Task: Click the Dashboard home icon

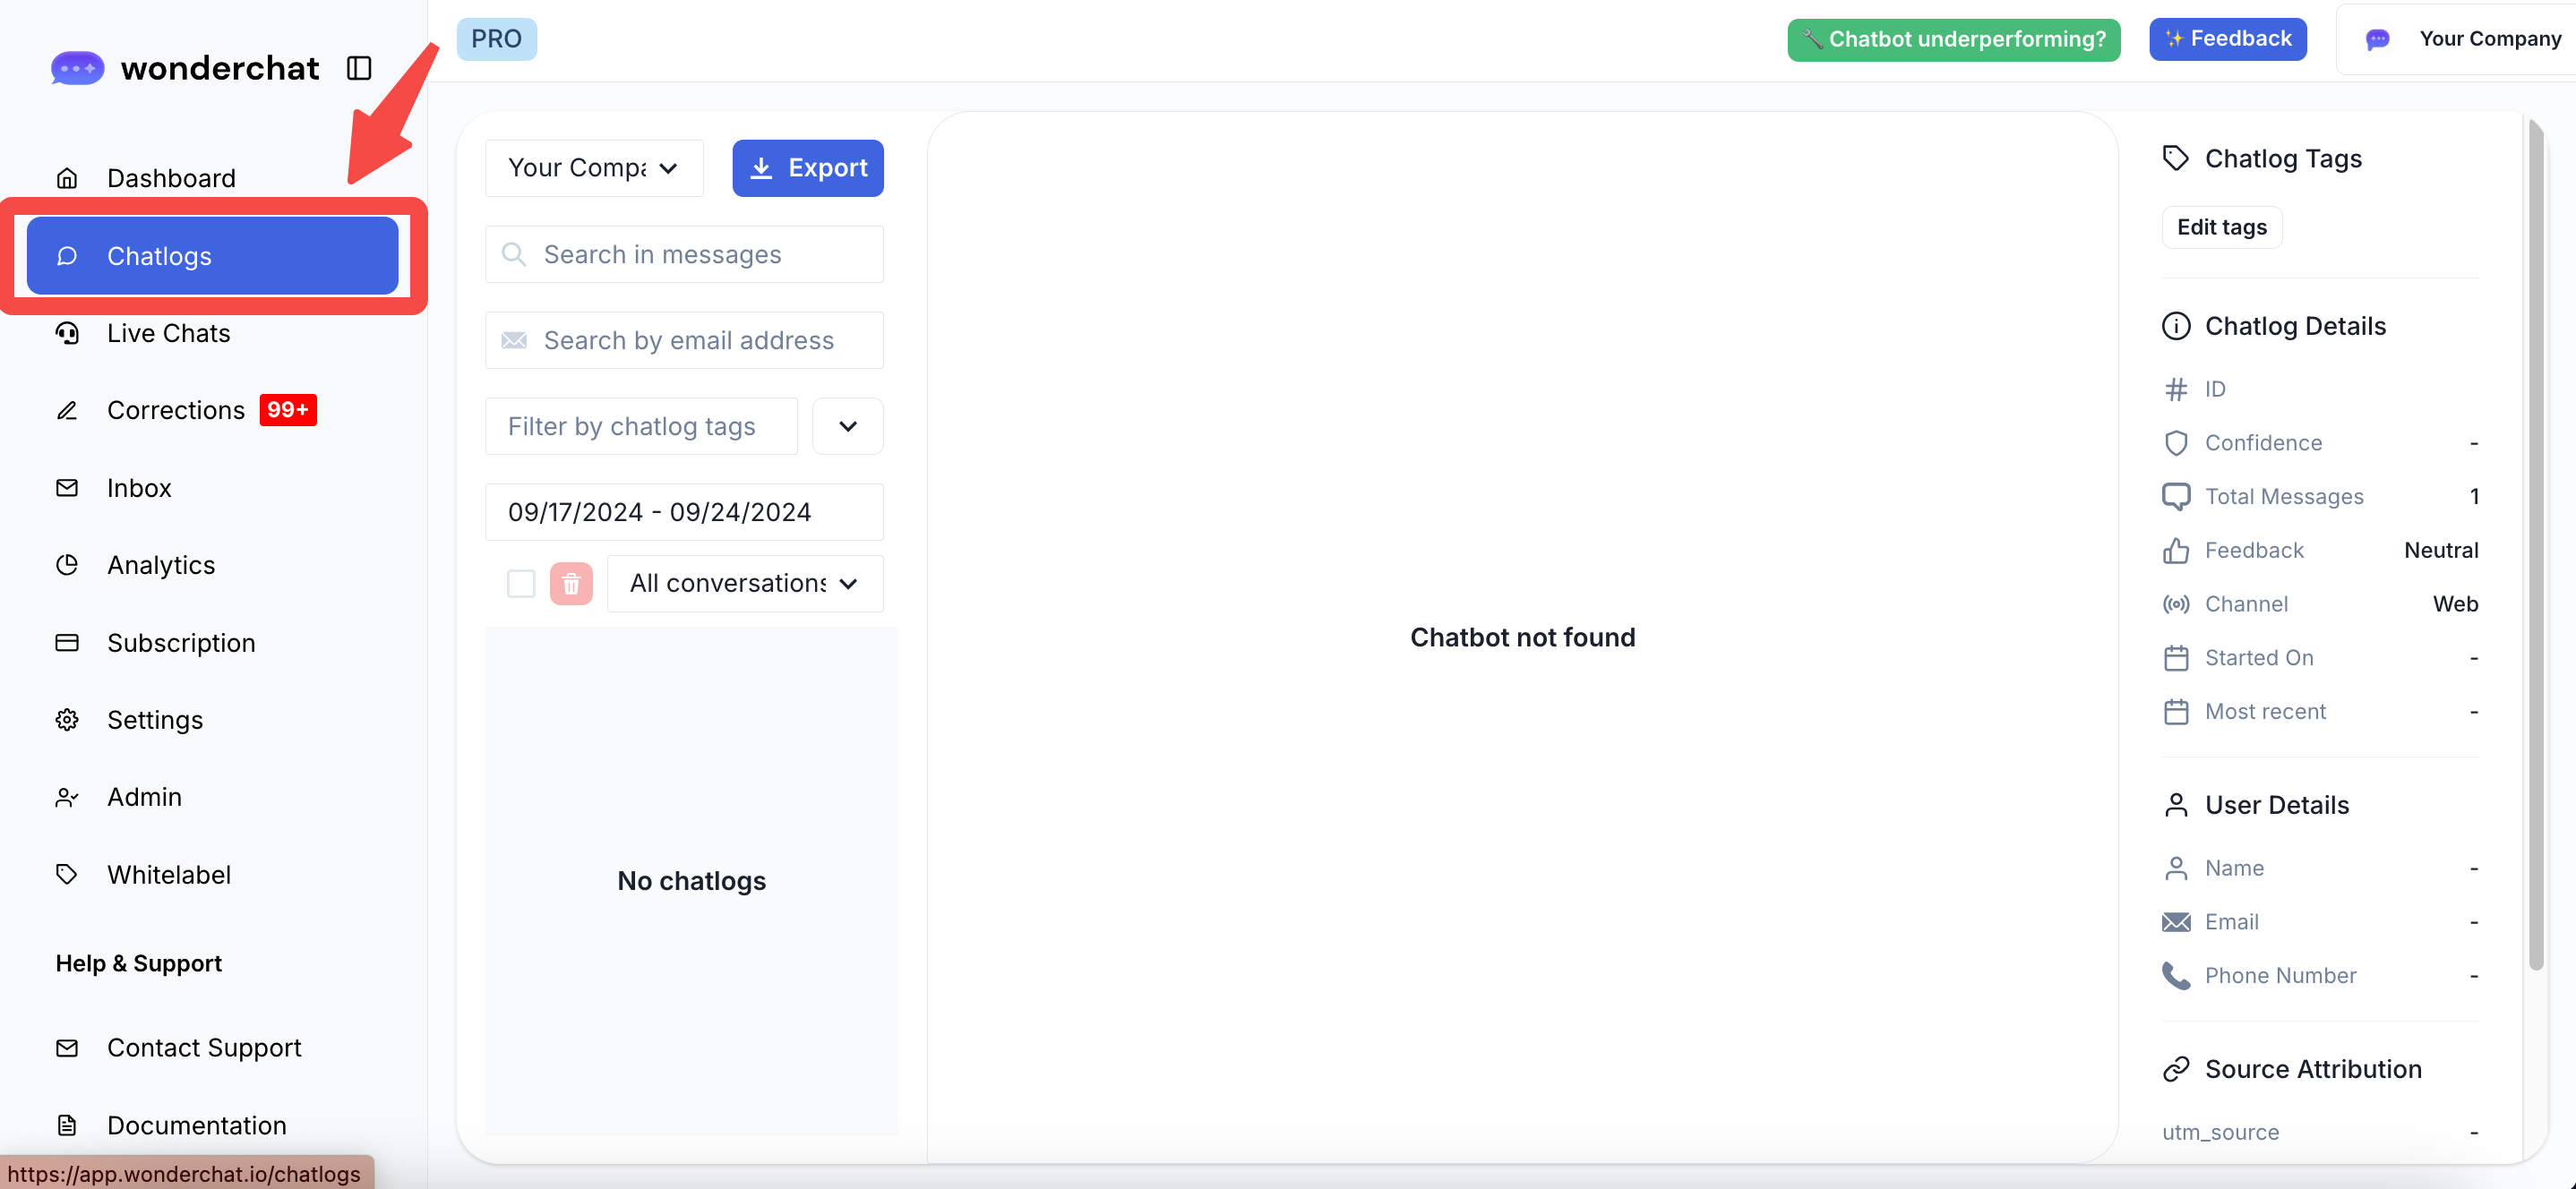Action: tap(67, 178)
